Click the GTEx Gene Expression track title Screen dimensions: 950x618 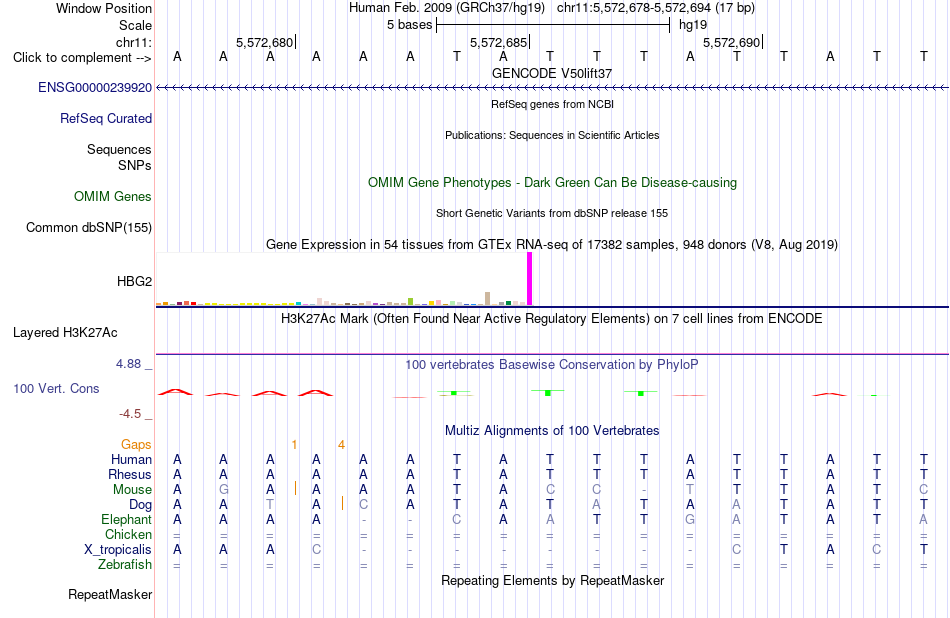552,245
